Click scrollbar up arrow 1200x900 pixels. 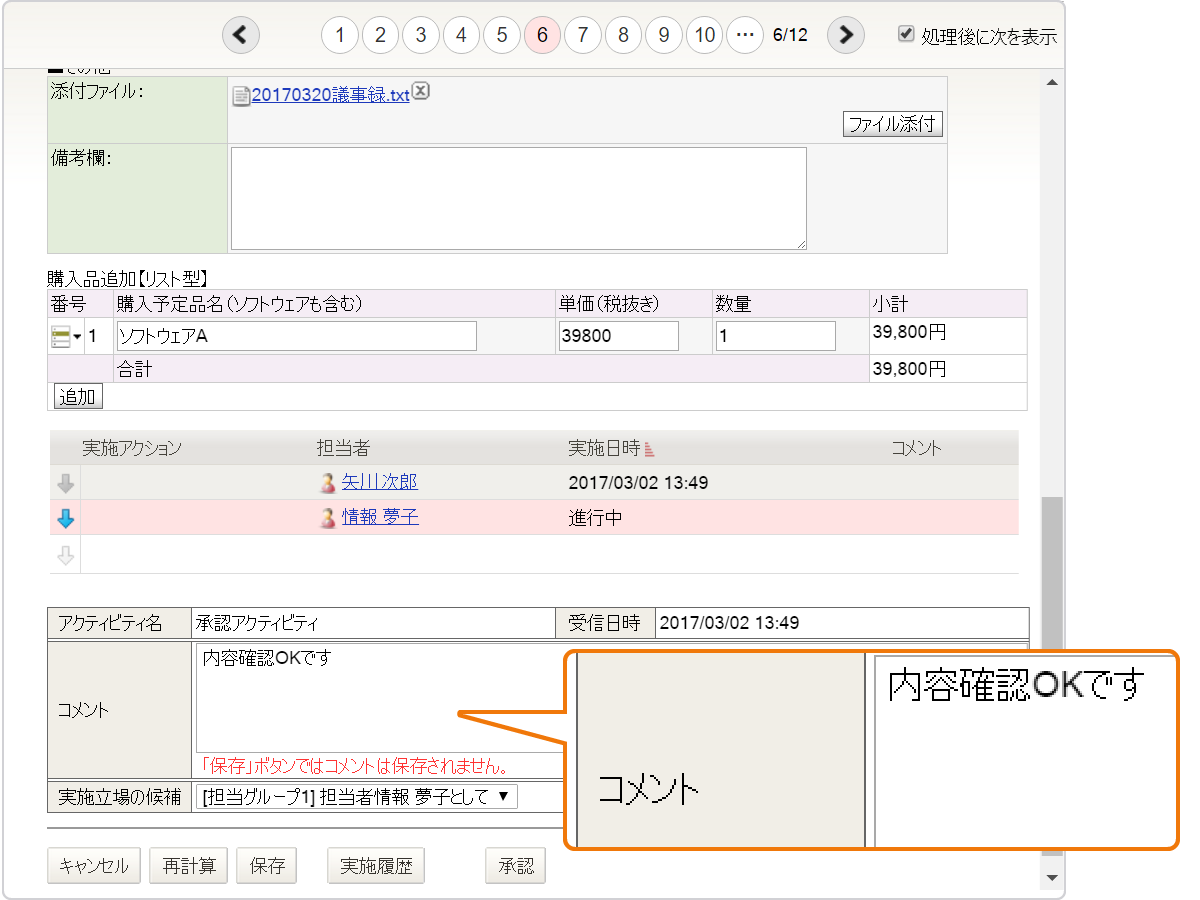(x=1051, y=83)
